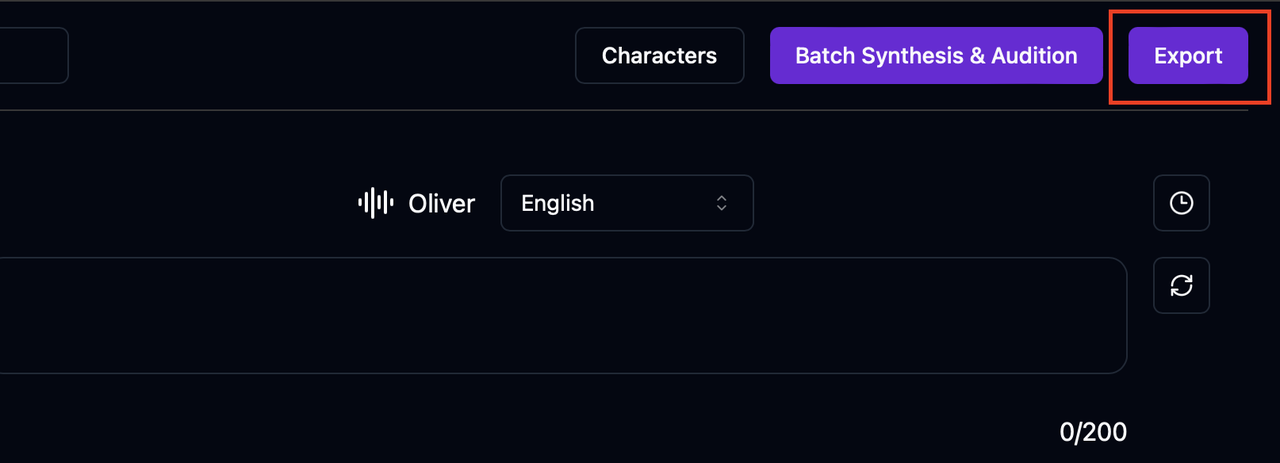Click the 0/200 character counter
This screenshot has height=463, width=1280.
point(1092,432)
